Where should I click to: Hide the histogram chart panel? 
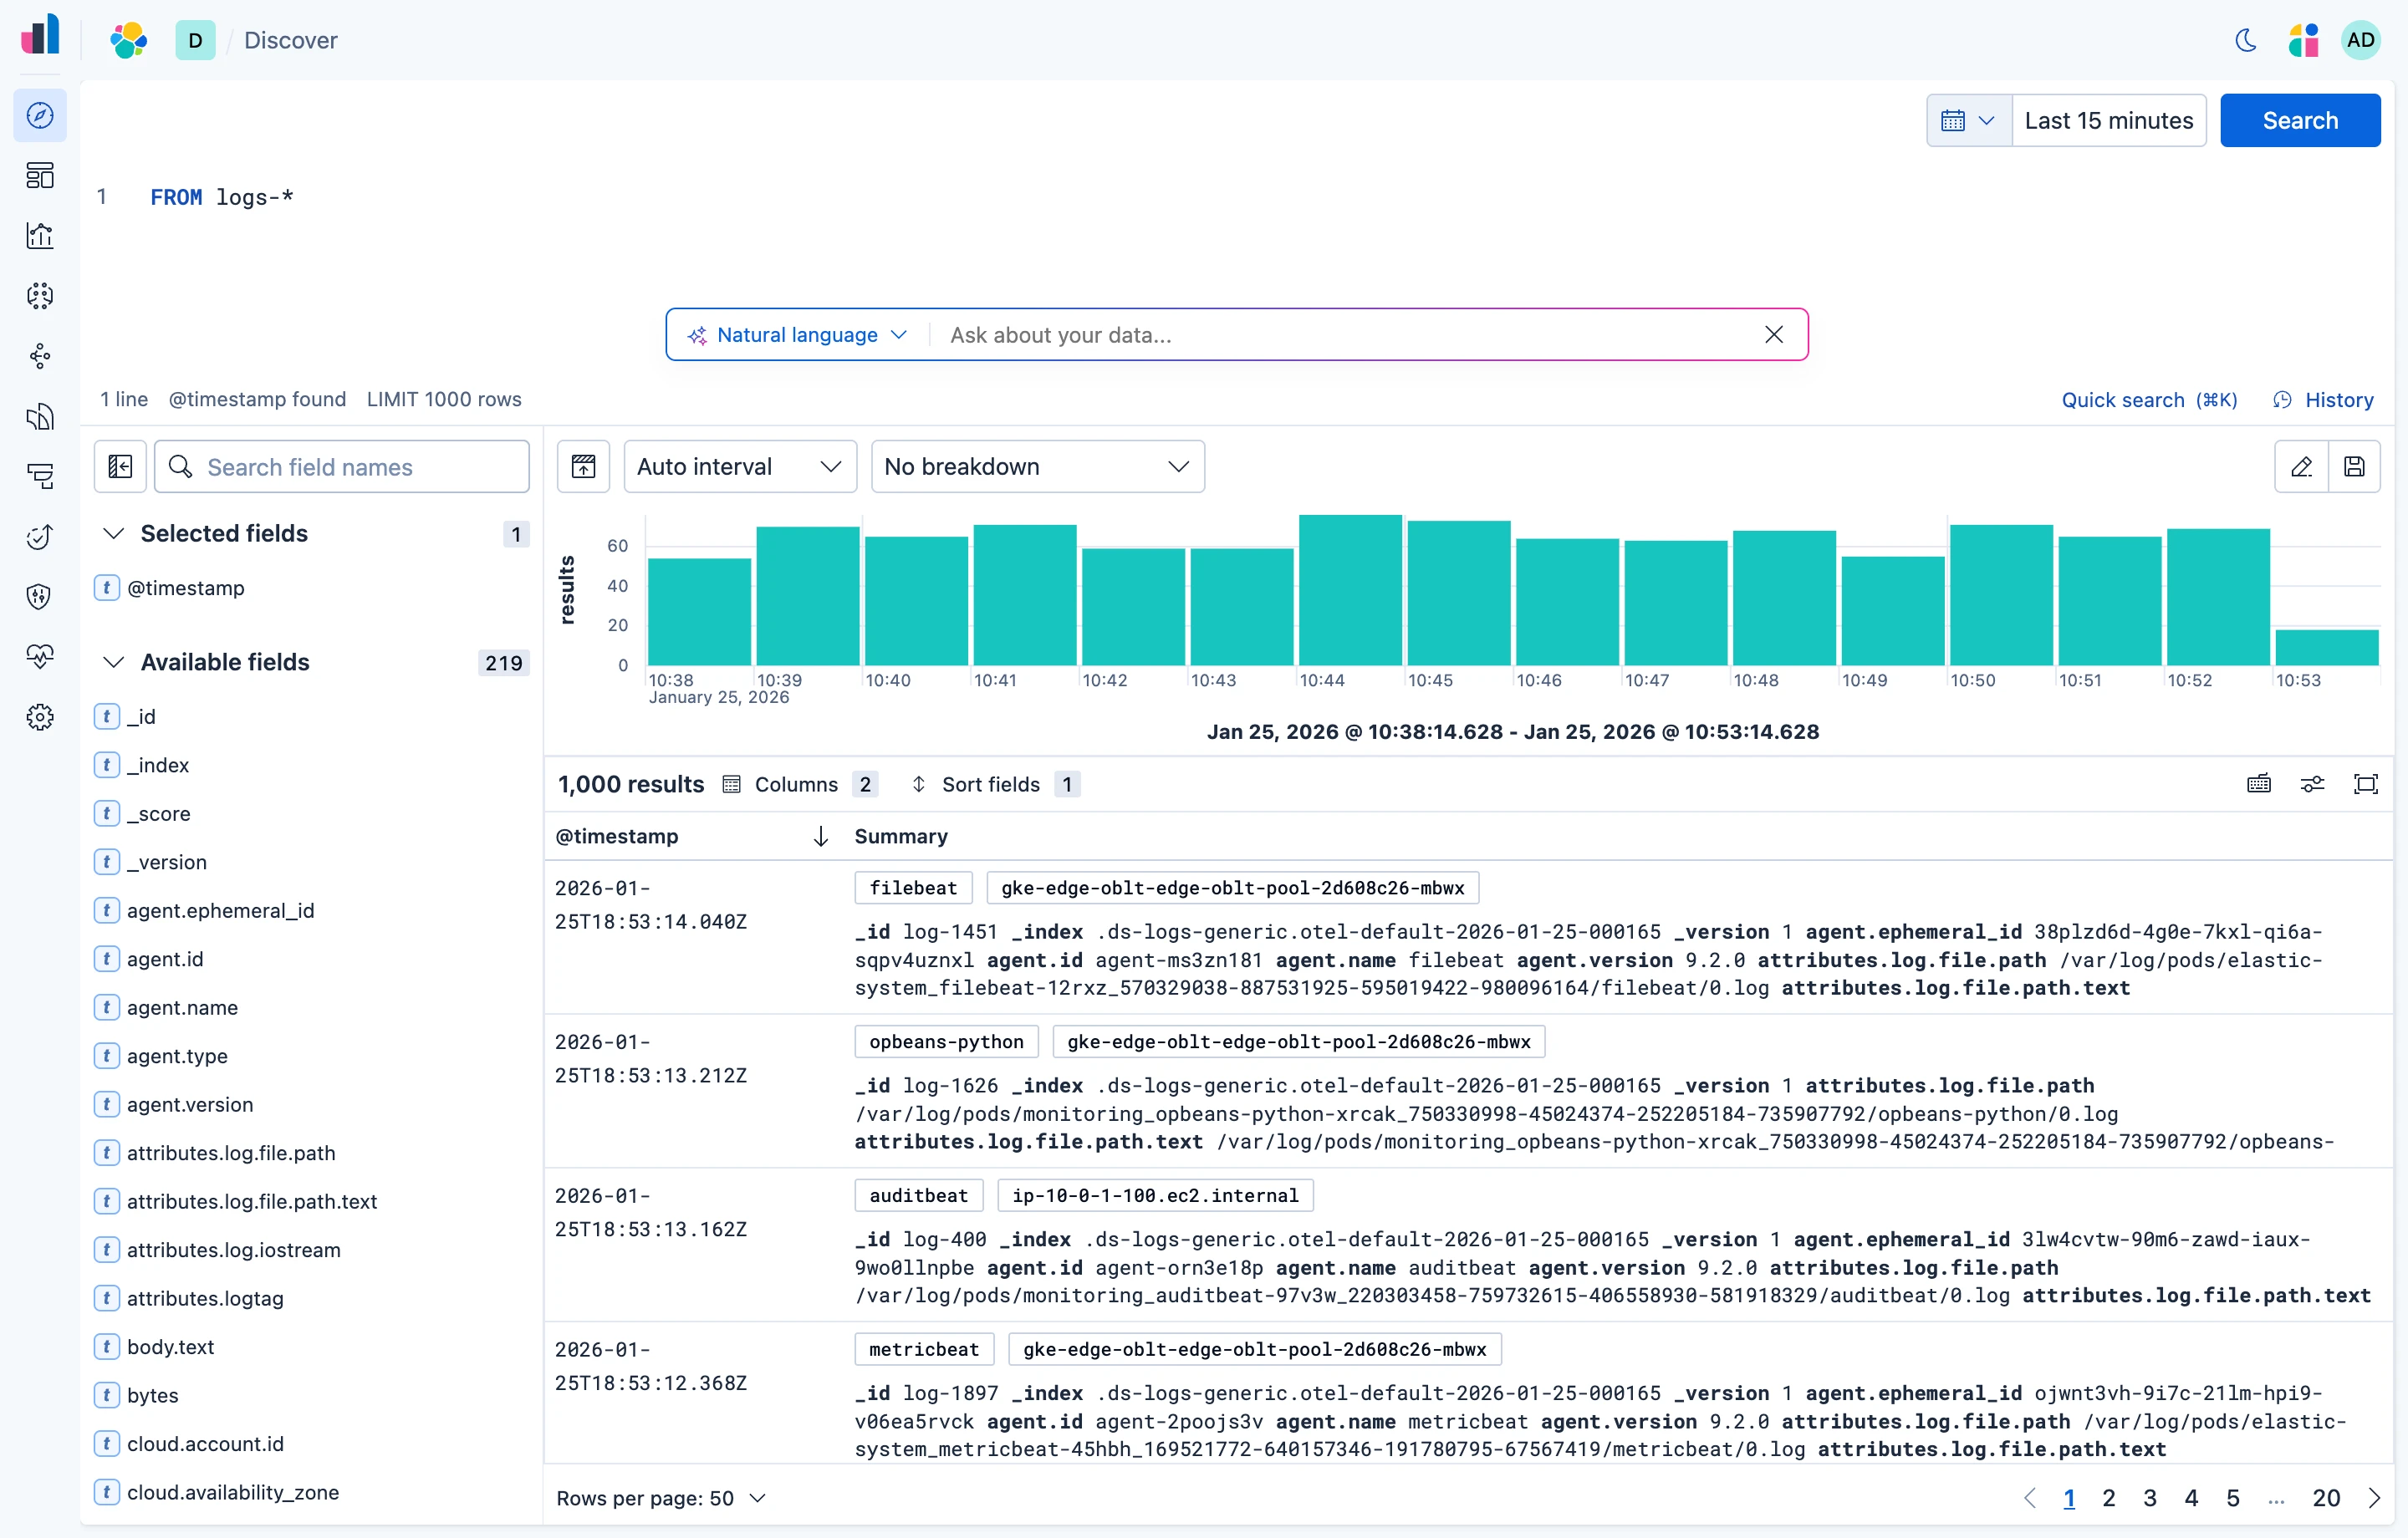click(583, 467)
